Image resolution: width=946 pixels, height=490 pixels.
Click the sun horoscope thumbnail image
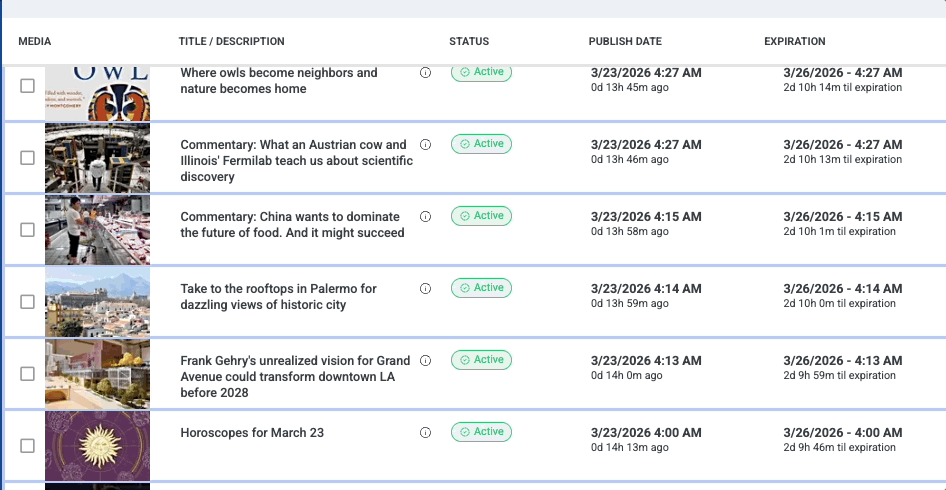point(97,446)
